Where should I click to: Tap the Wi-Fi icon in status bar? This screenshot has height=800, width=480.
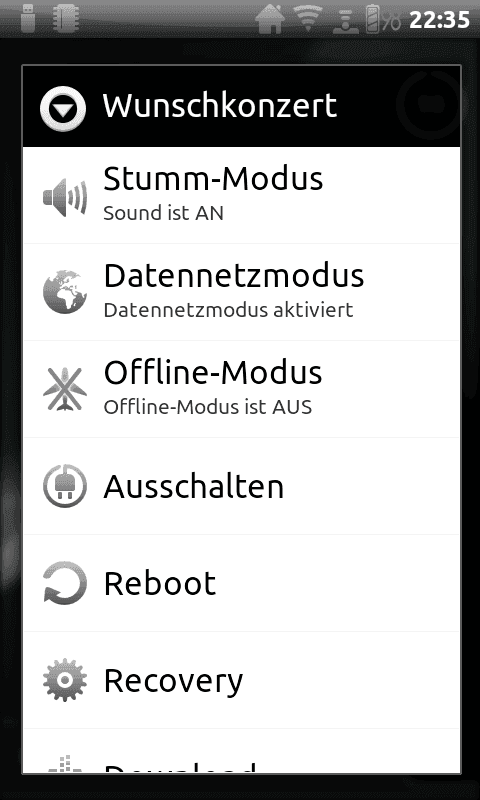click(308, 19)
